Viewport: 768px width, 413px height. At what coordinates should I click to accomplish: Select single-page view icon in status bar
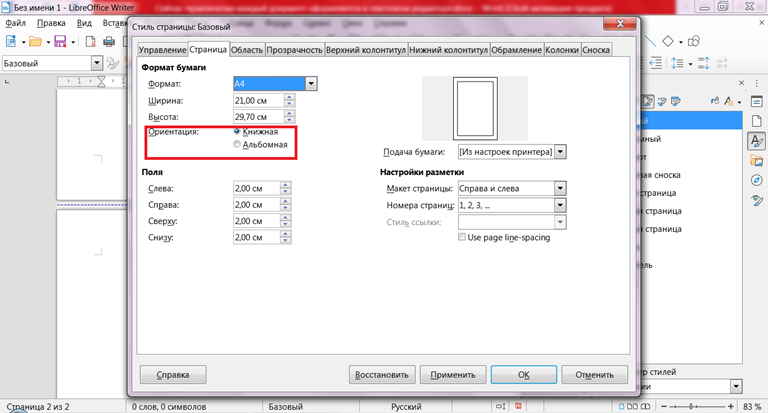pos(622,406)
